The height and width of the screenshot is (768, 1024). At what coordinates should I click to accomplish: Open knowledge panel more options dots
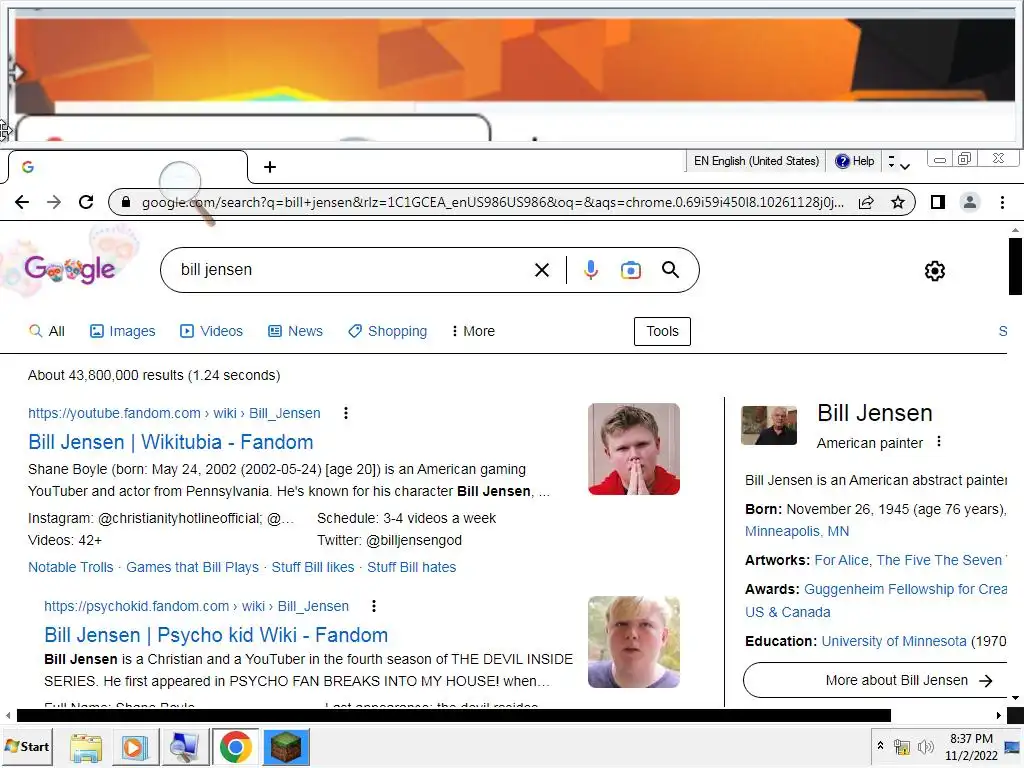click(939, 441)
